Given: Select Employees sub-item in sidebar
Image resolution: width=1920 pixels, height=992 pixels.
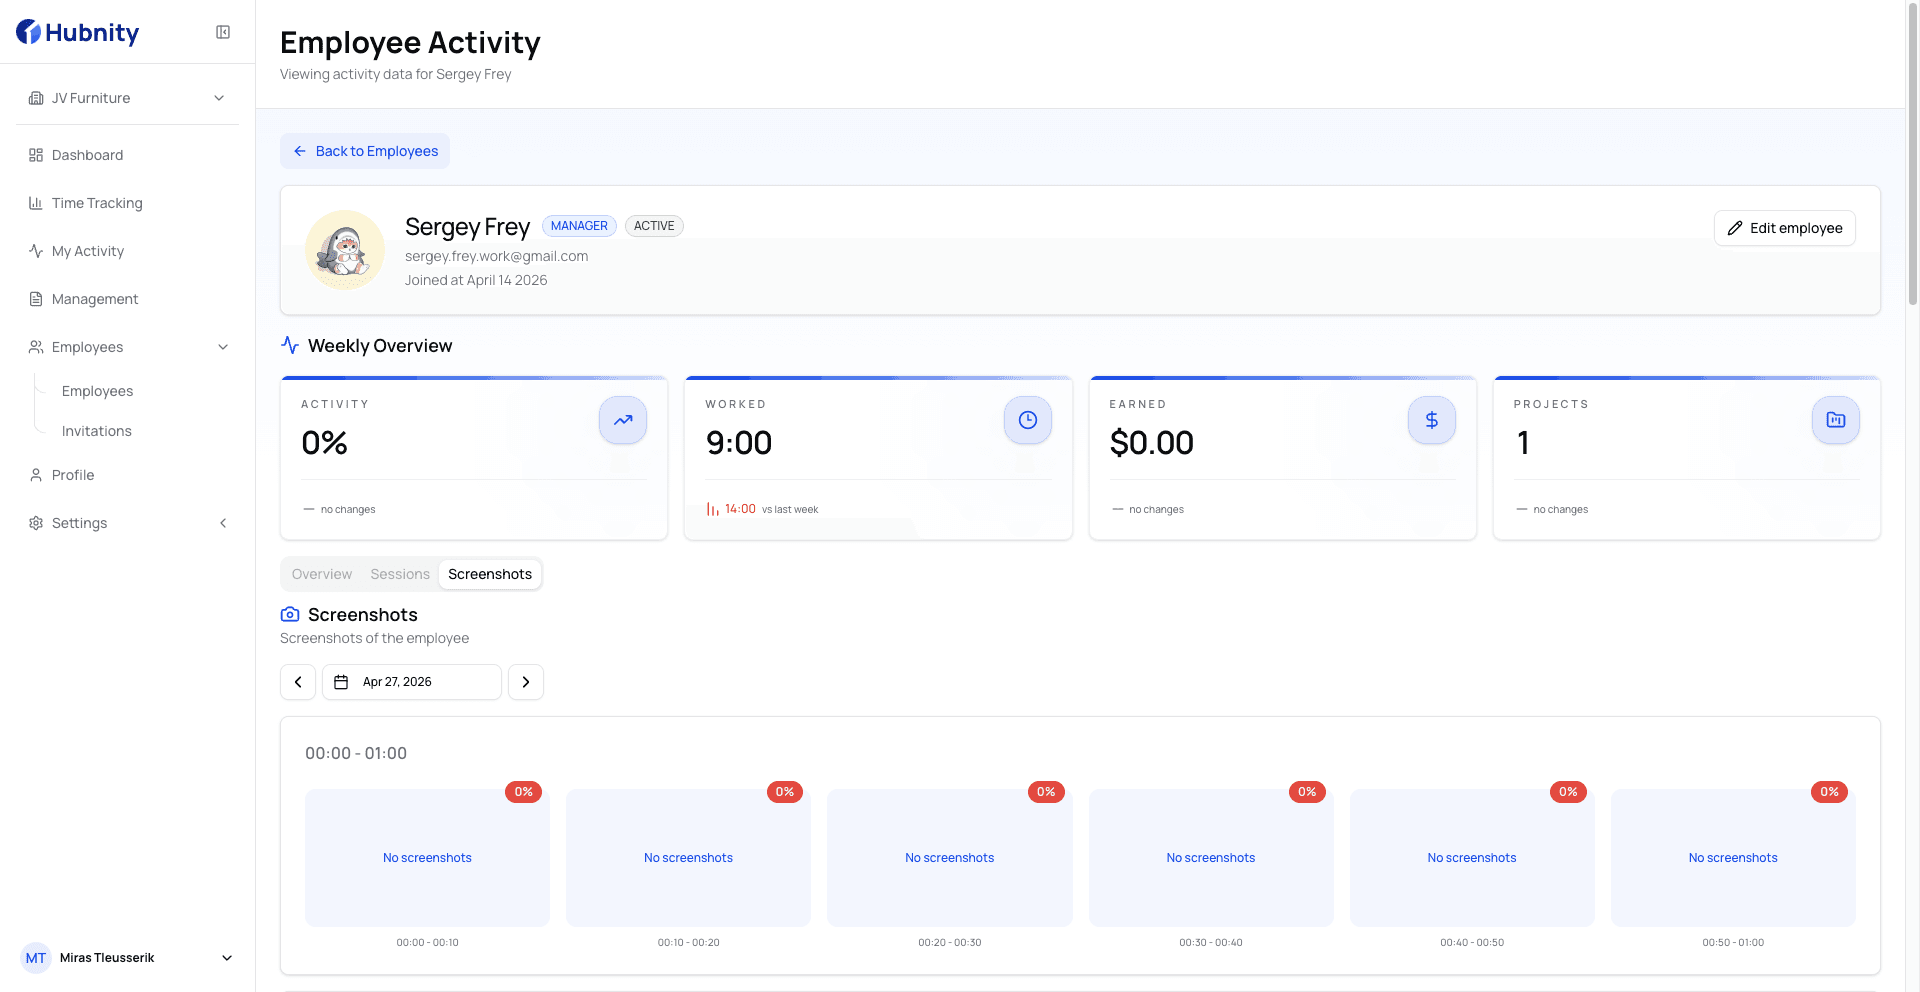Looking at the screenshot, I should point(97,391).
